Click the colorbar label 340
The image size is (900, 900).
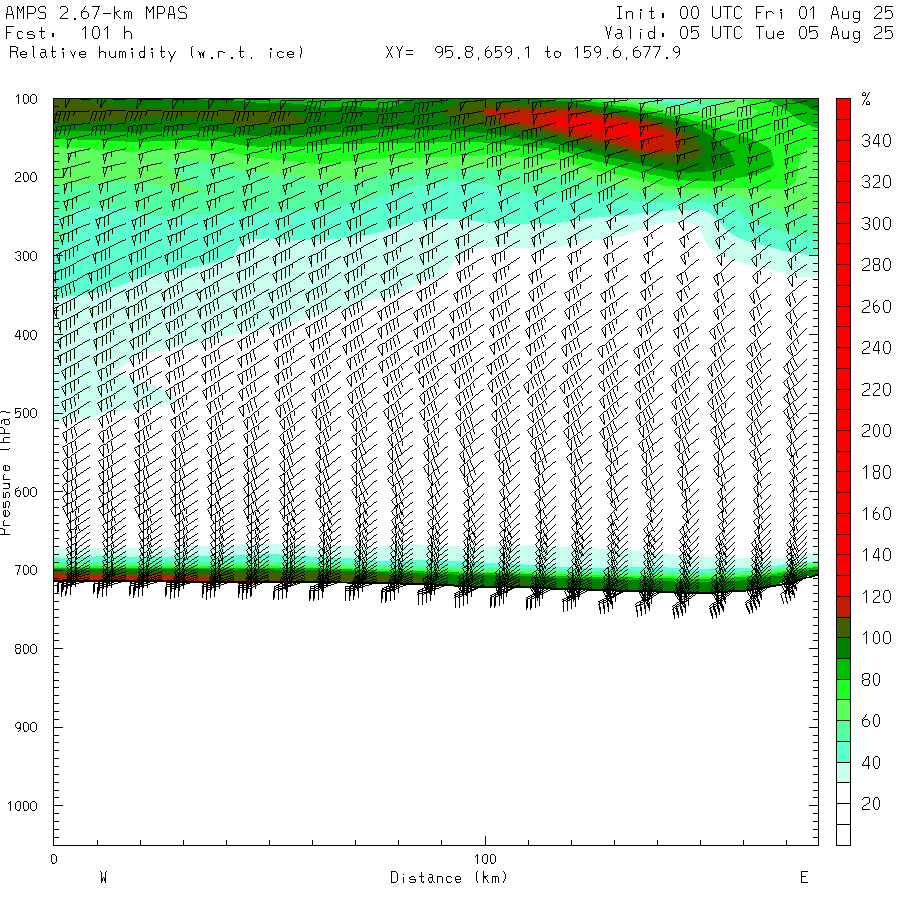pos(876,141)
